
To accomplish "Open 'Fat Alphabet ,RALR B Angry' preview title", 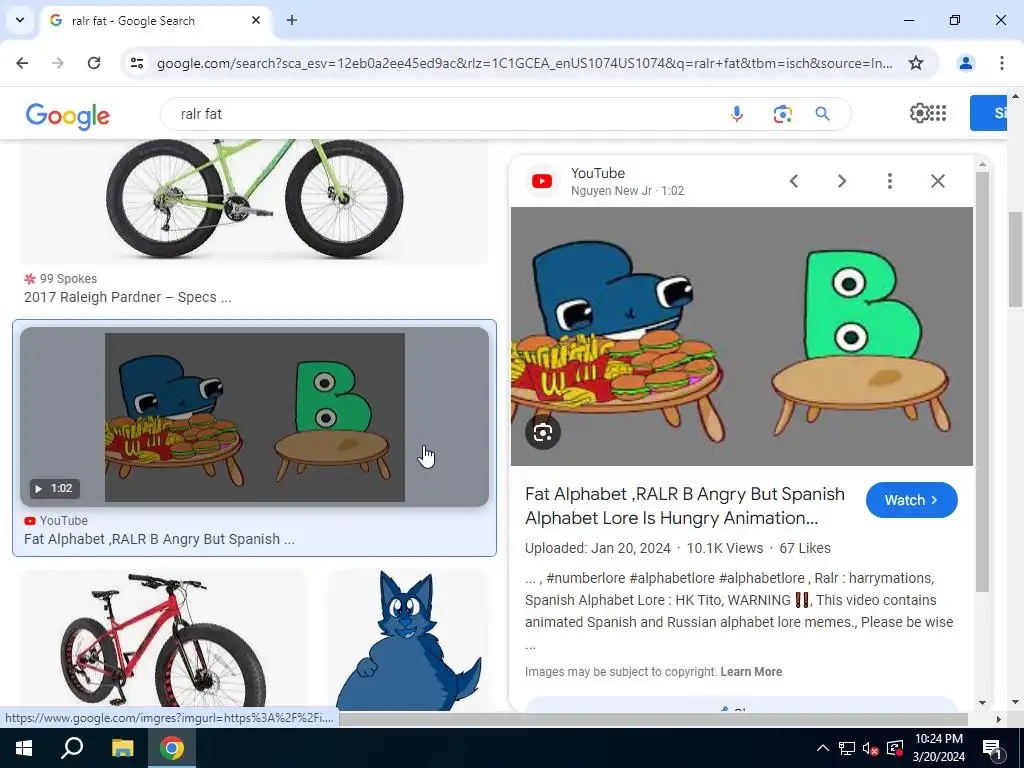I will (x=684, y=506).
